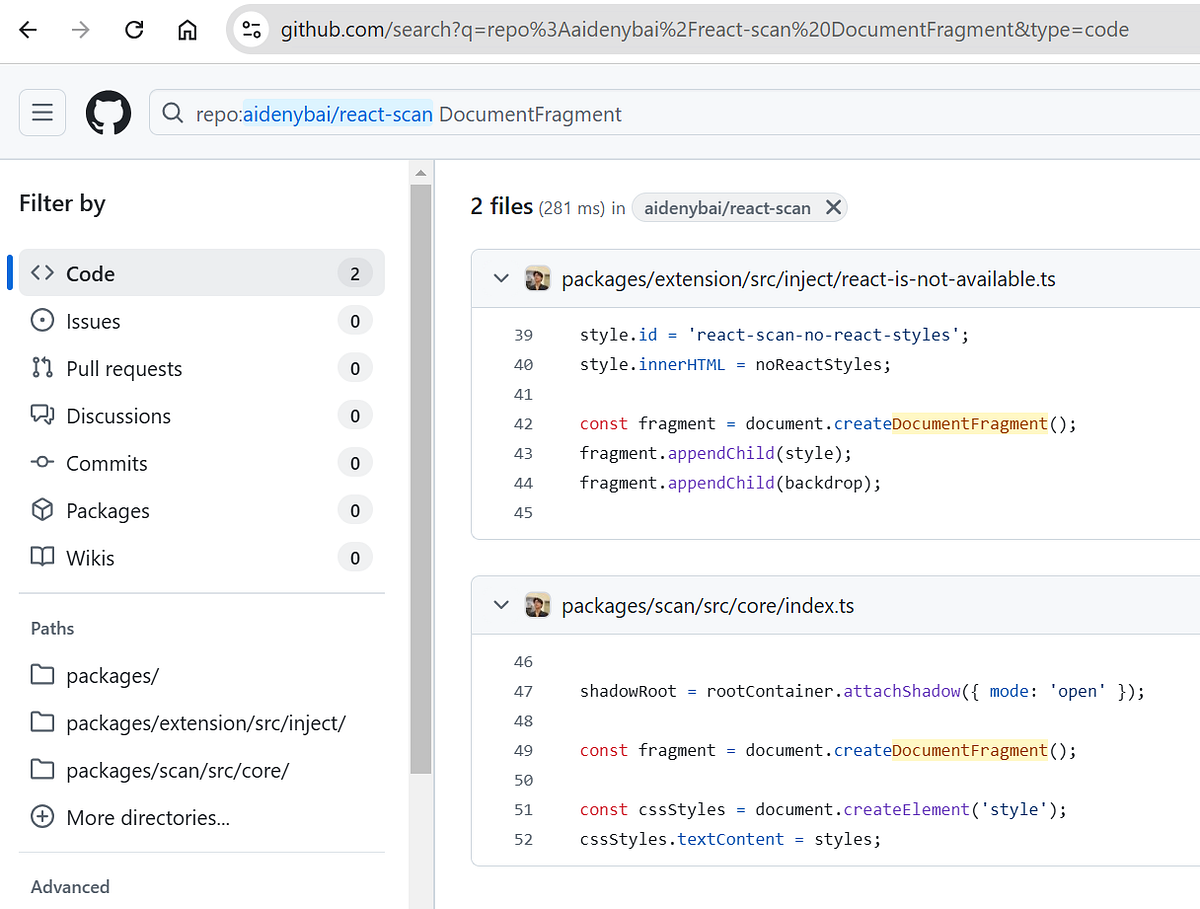Navigate back with the browser back arrow

[x=28, y=30]
